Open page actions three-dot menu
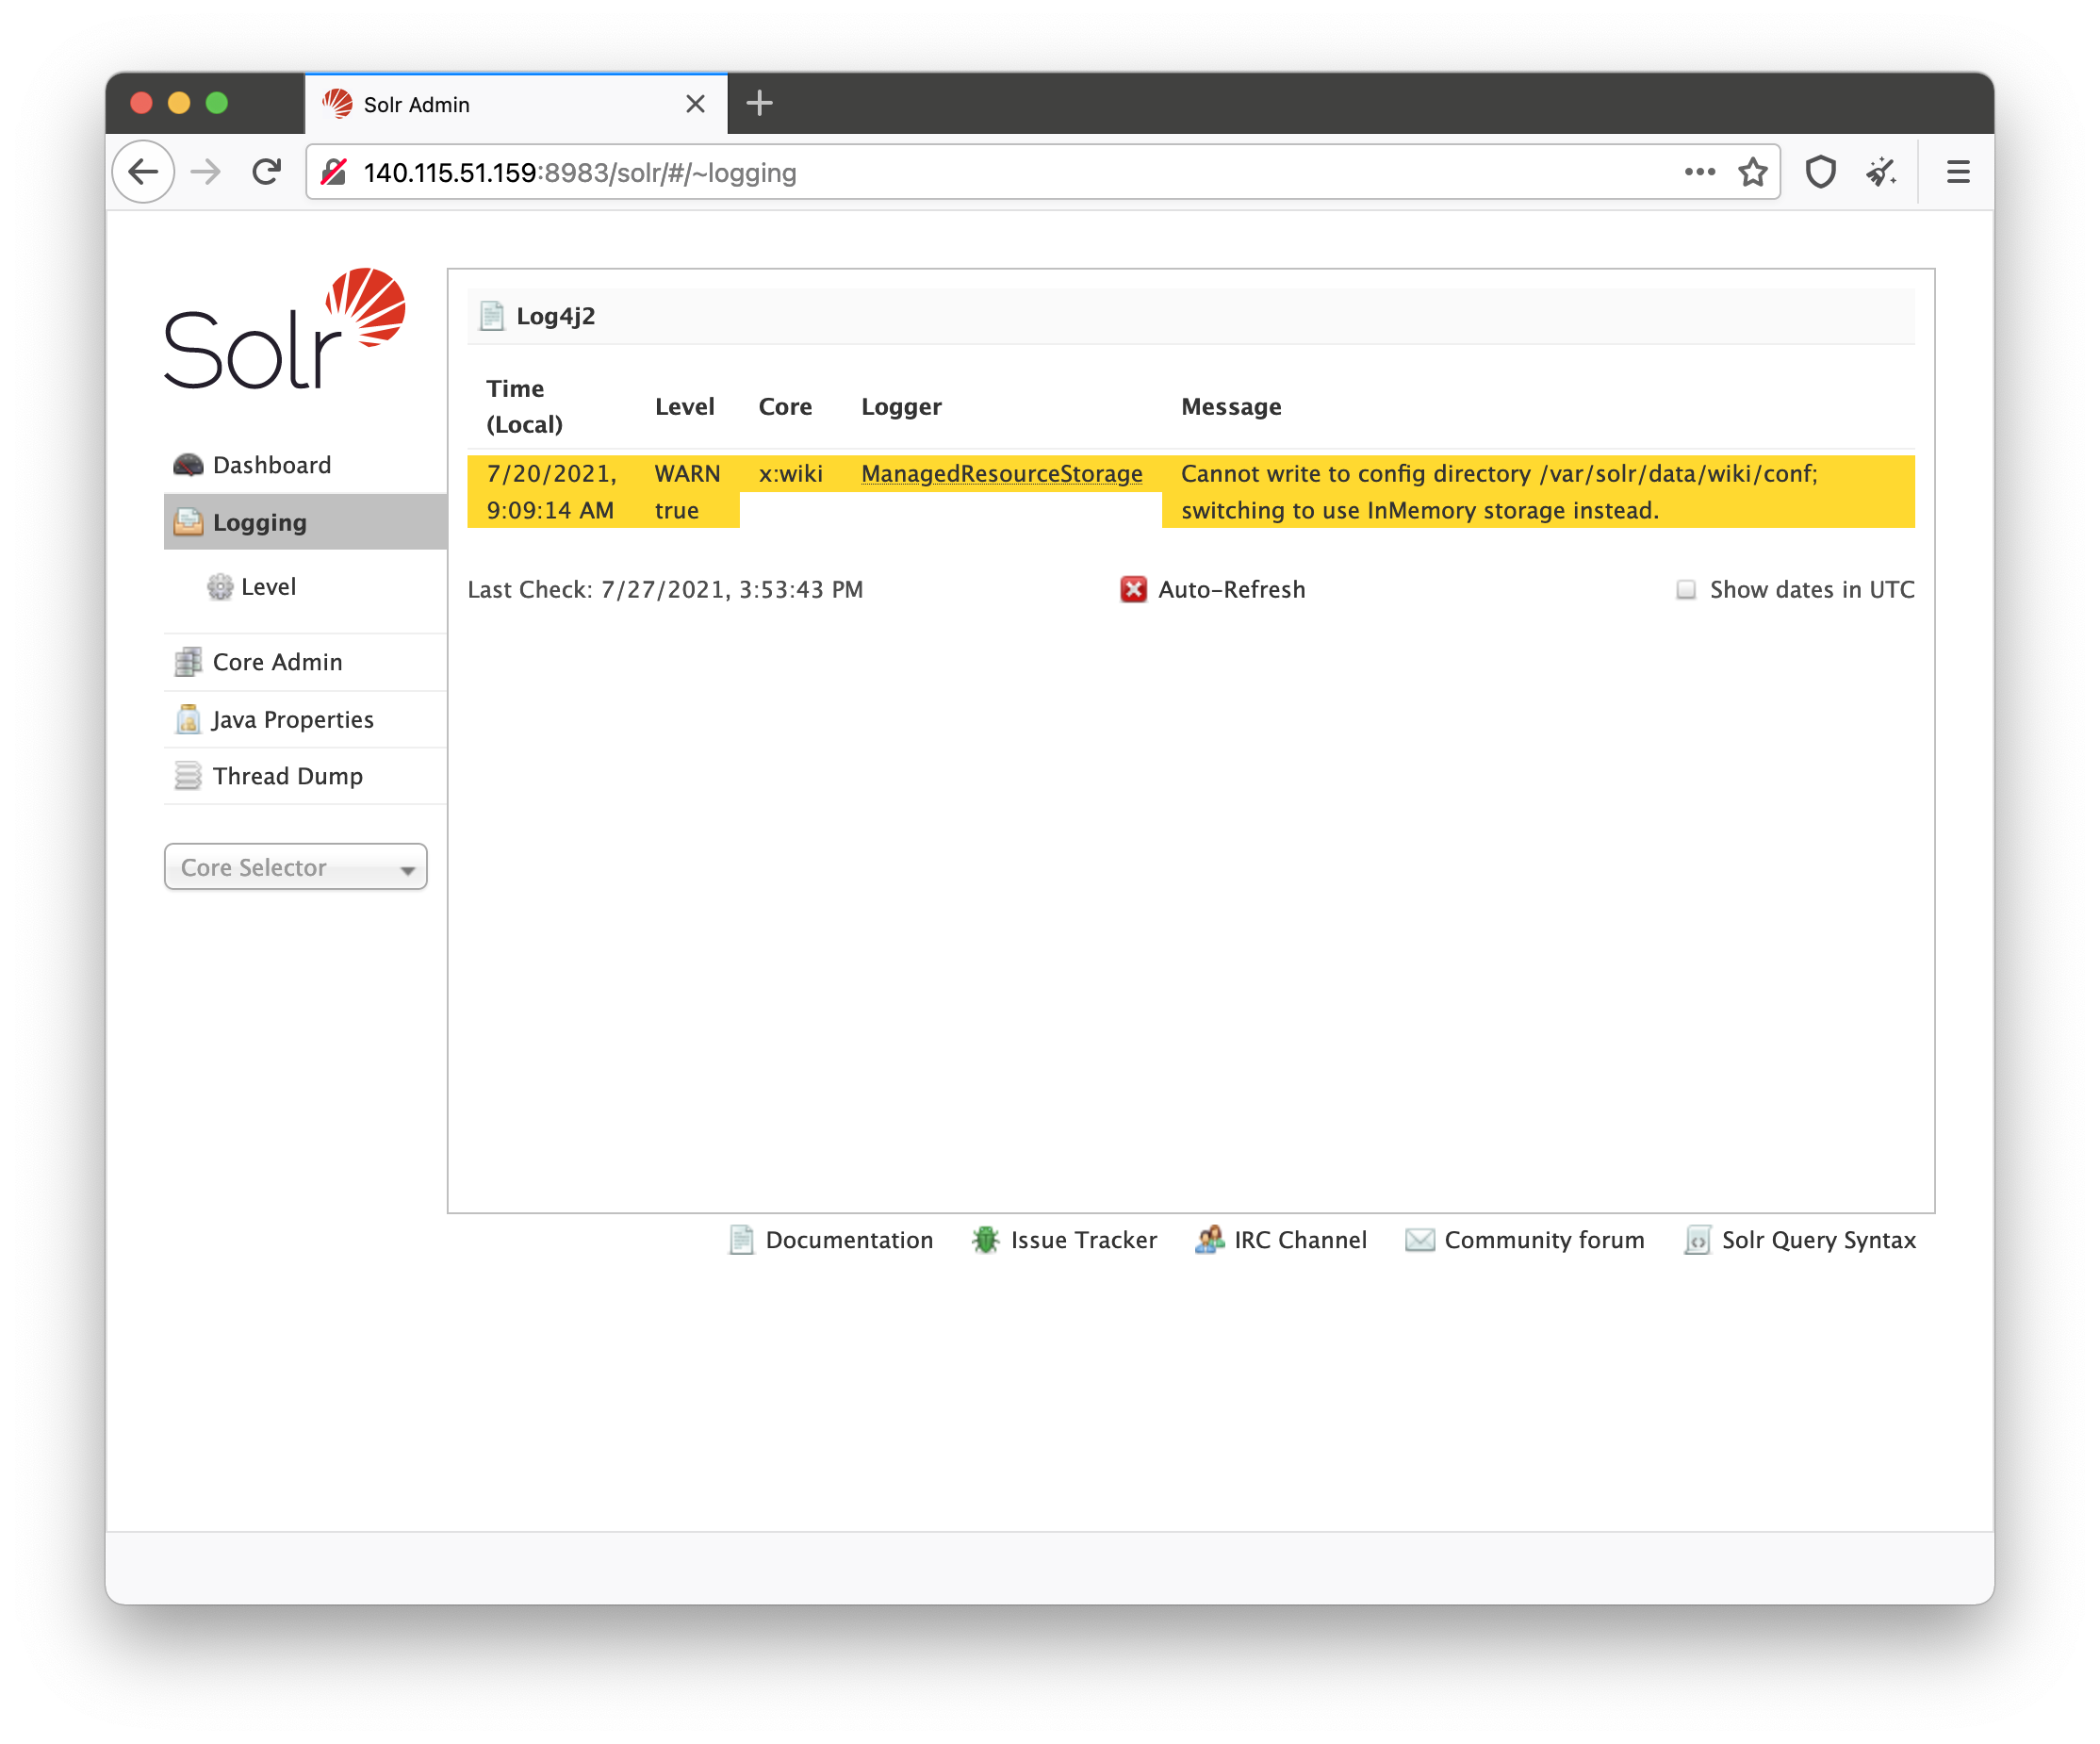This screenshot has height=1744, width=2100. (1699, 172)
